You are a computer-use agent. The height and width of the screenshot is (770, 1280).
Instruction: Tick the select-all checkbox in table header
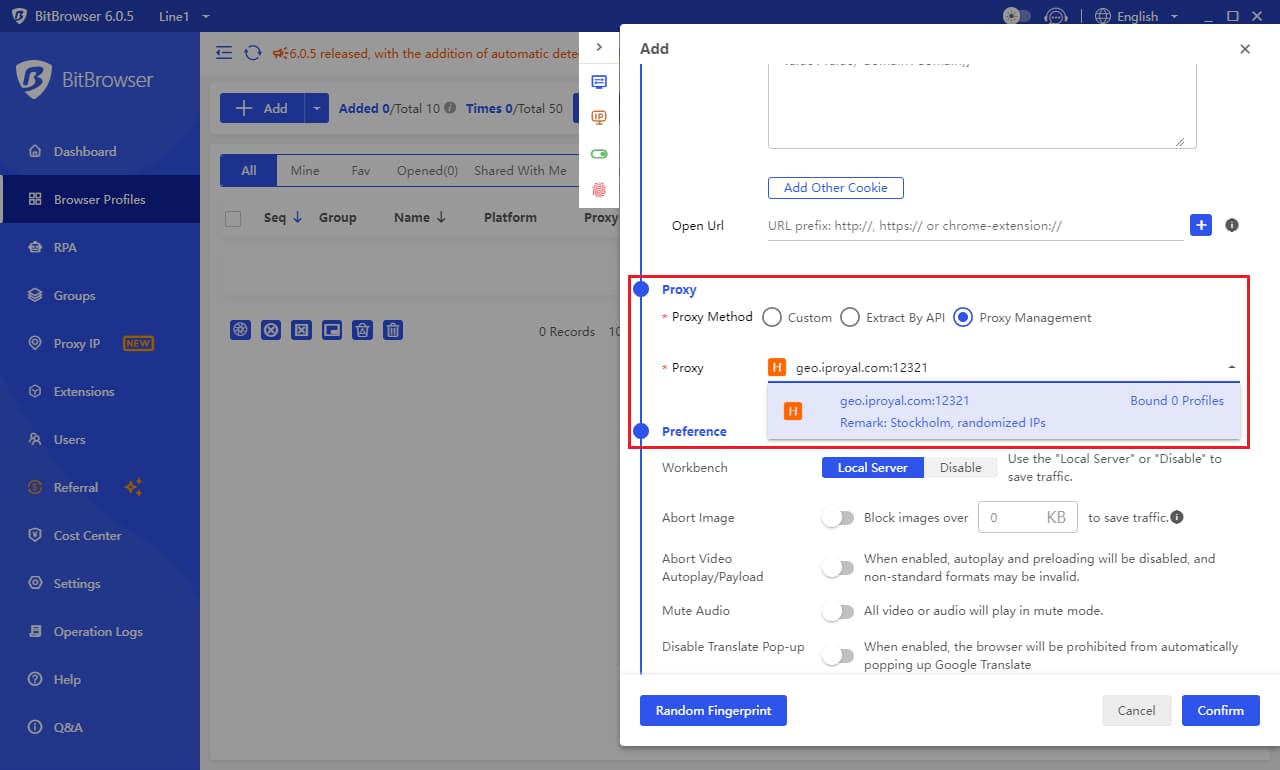click(233, 219)
